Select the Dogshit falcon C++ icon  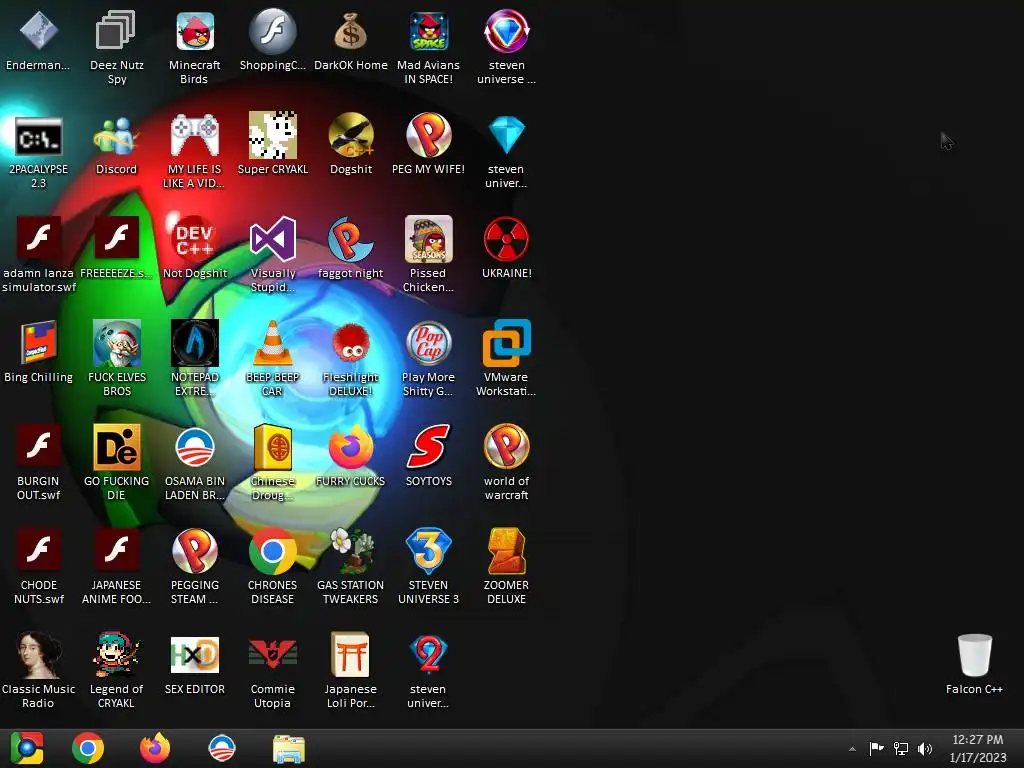[x=351, y=135]
